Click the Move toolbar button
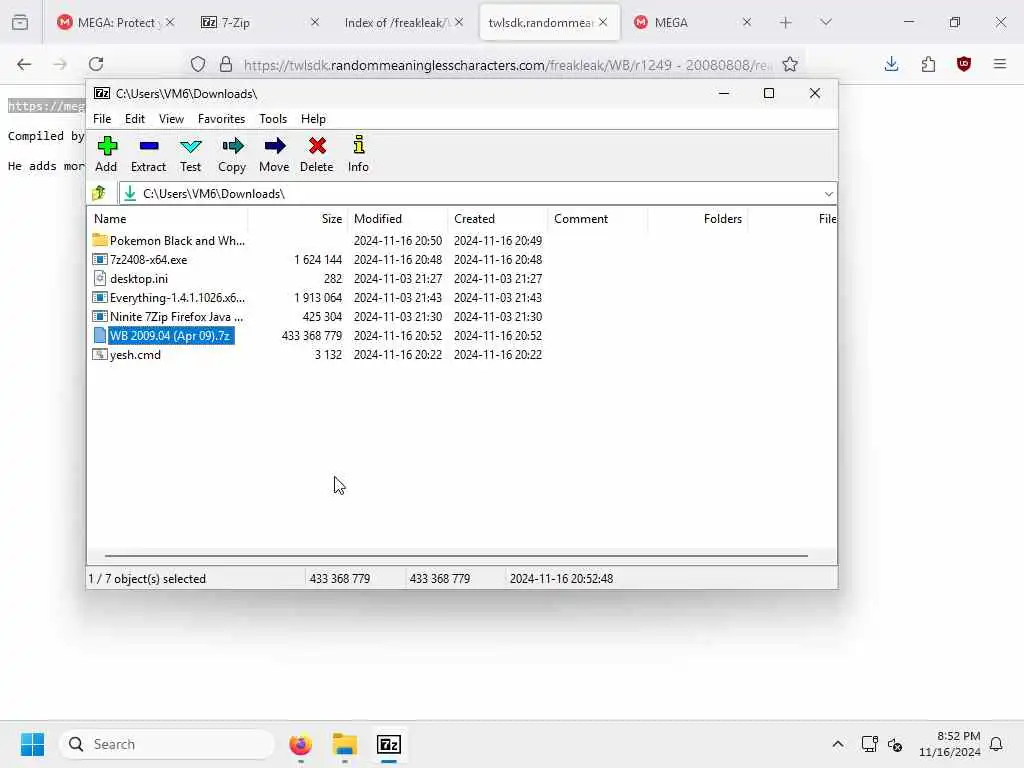The height and width of the screenshot is (768, 1024). point(274,154)
